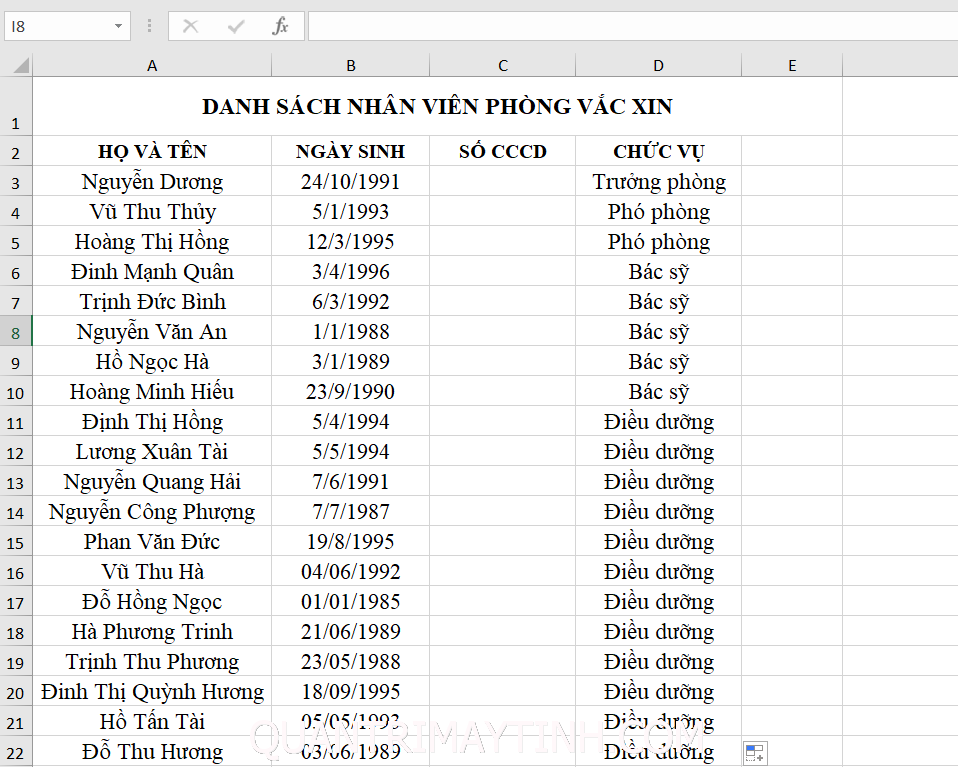958x767 pixels.
Task: Select cell with Đỗ Hồng Ngọc
Action: click(x=152, y=601)
